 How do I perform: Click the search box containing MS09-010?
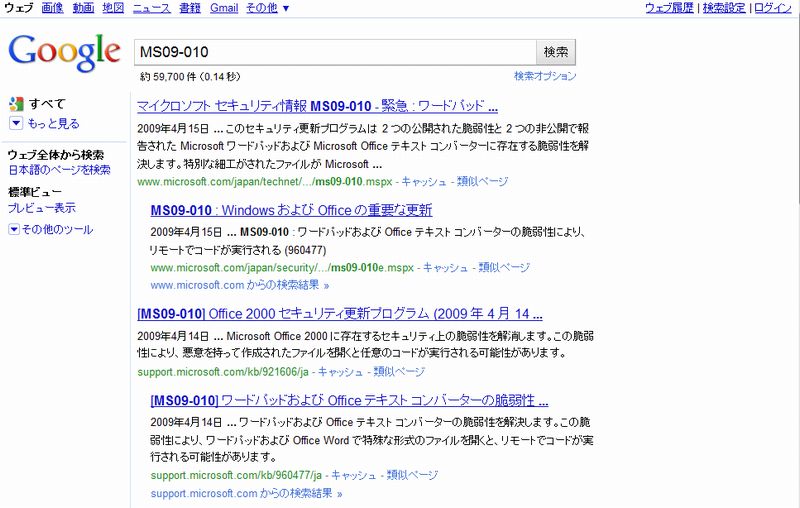(x=335, y=52)
